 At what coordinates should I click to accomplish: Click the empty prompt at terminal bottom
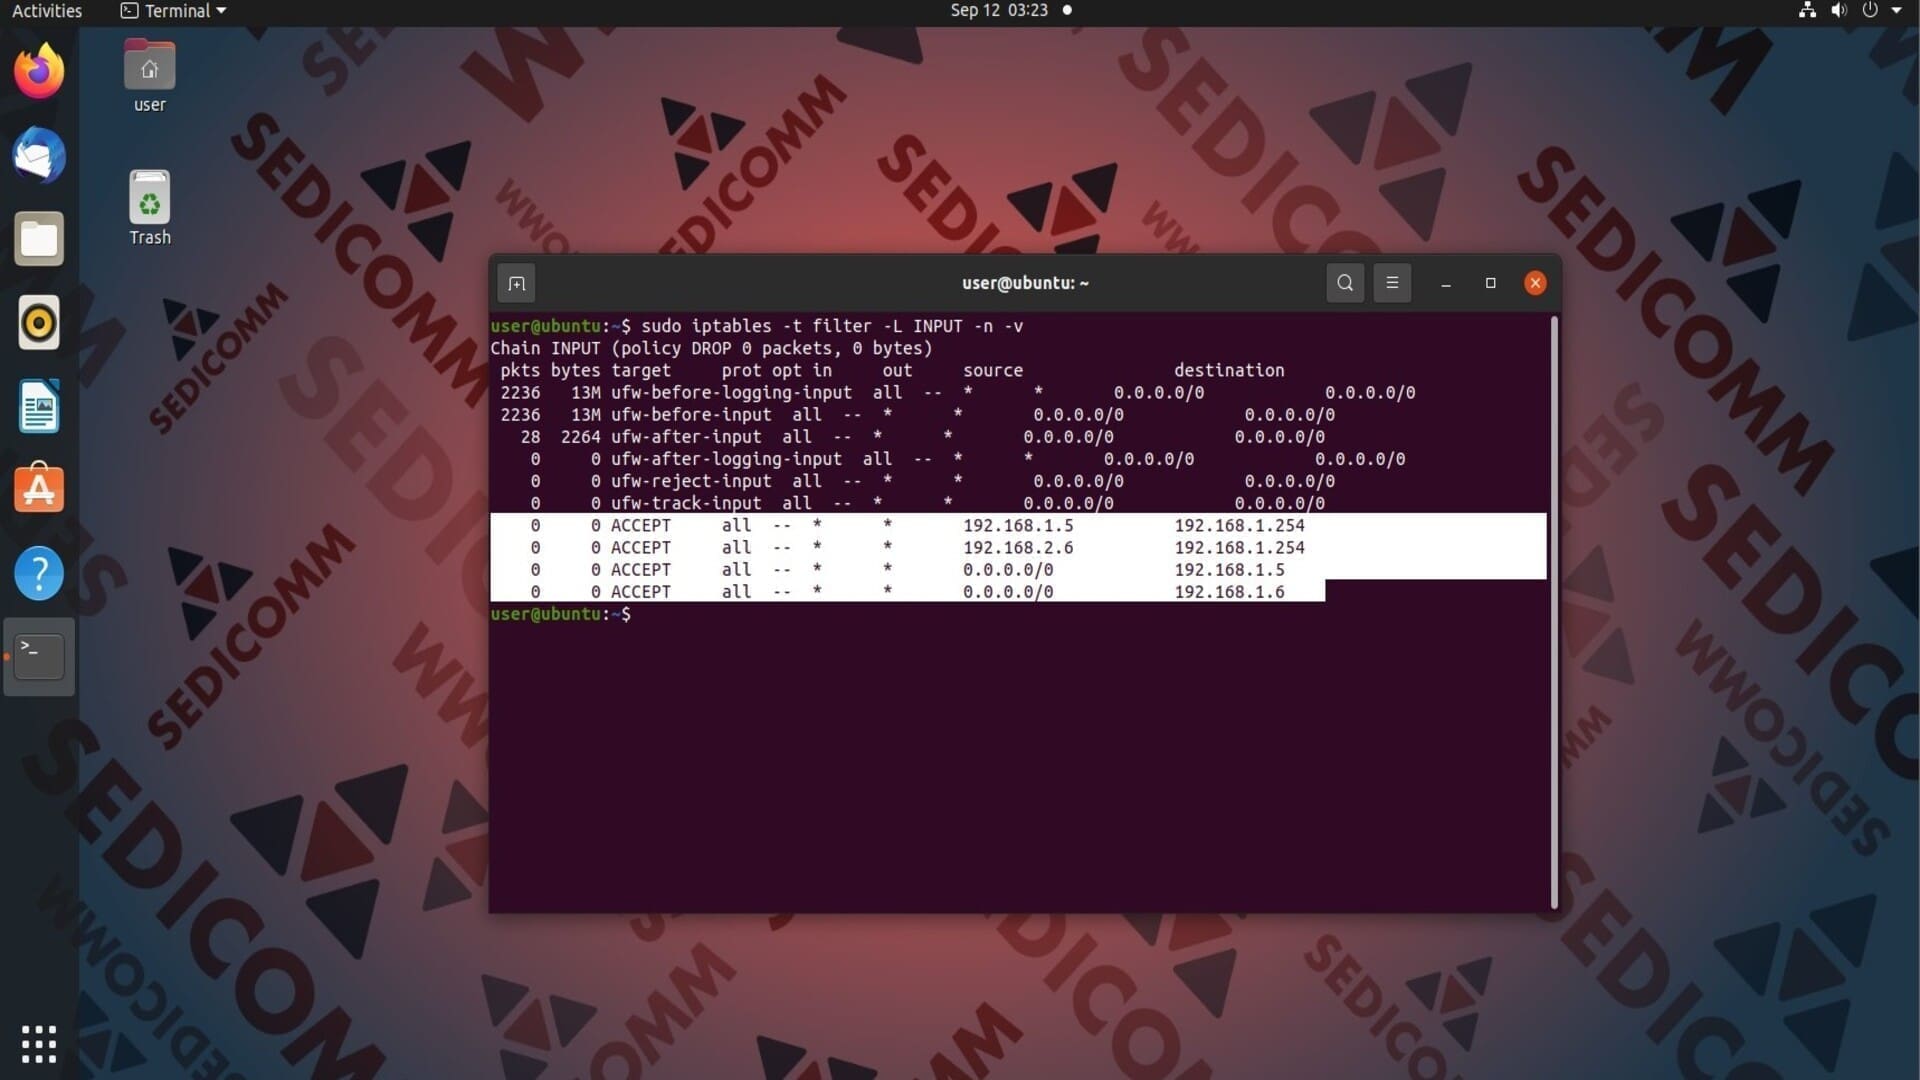pyautogui.click(x=560, y=614)
